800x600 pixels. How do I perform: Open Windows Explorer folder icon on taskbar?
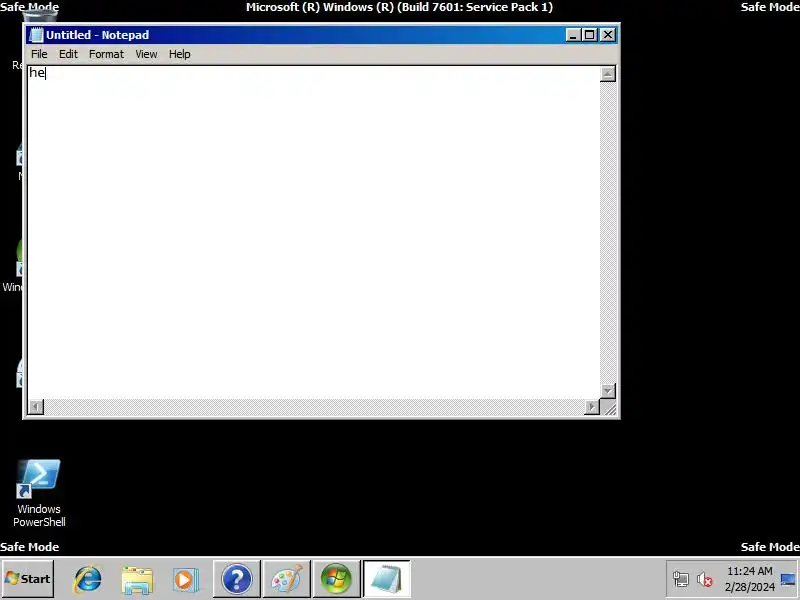coord(137,580)
